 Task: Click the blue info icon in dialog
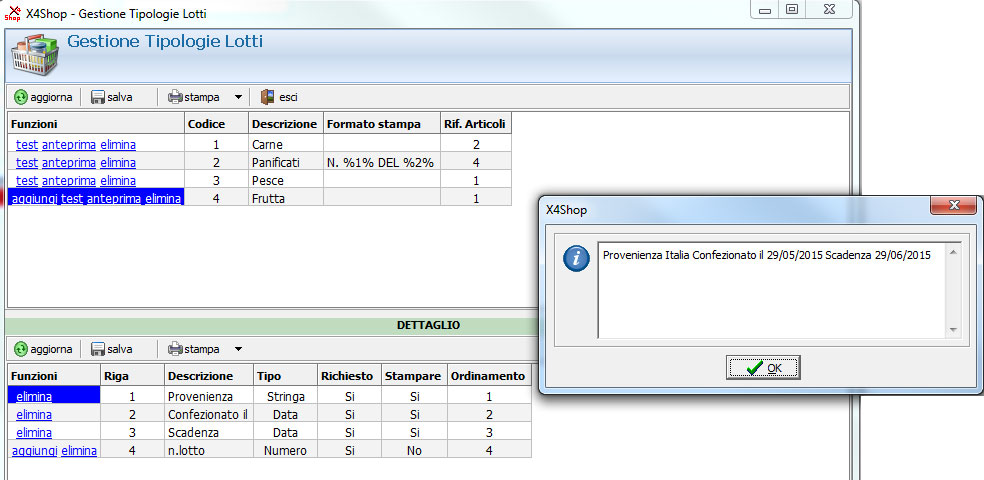click(576, 259)
